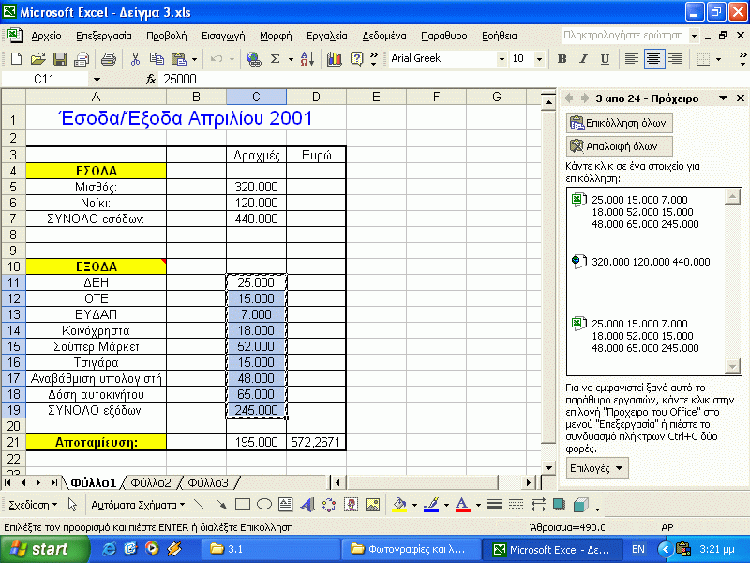This screenshot has width=750, height=563.
Task: Open the Arial Greek font dropdown
Action: [x=501, y=59]
